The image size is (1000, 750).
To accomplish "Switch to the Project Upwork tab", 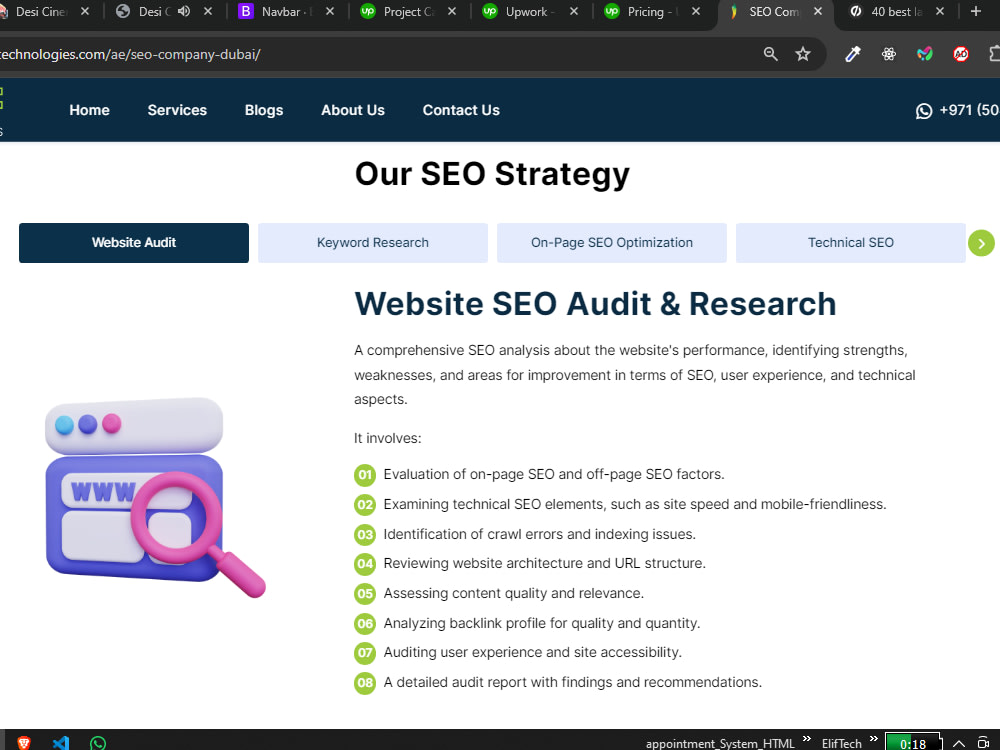I will [408, 11].
